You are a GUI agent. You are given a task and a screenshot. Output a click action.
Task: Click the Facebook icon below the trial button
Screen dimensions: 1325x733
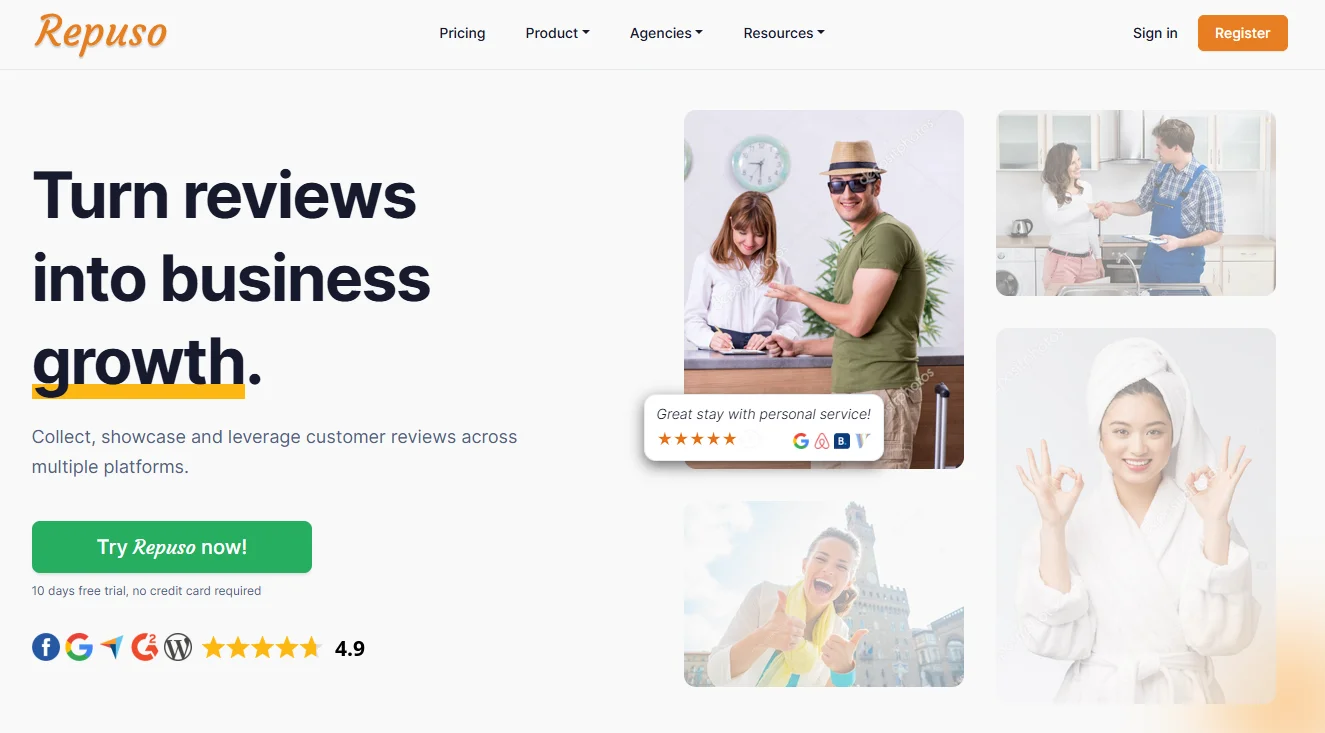click(46, 648)
